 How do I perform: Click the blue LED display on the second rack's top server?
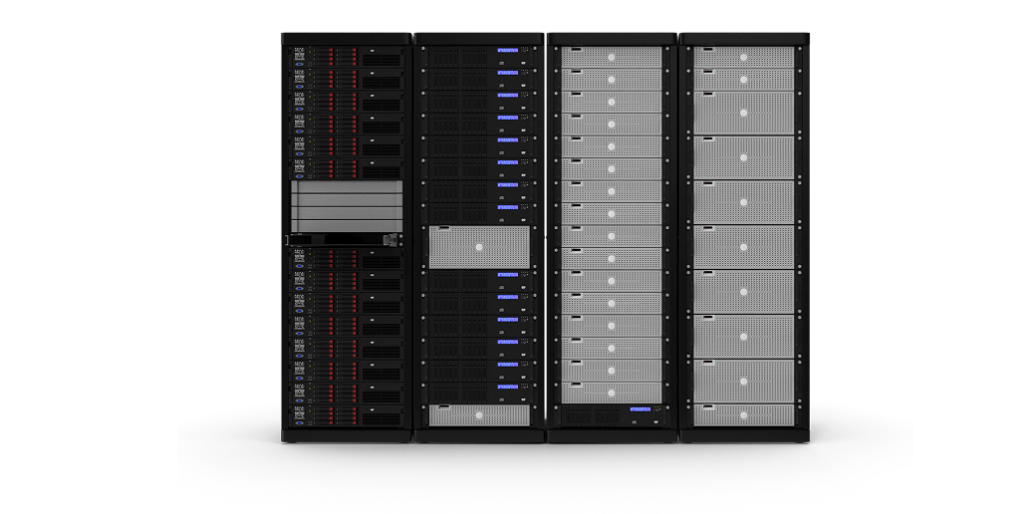507,51
